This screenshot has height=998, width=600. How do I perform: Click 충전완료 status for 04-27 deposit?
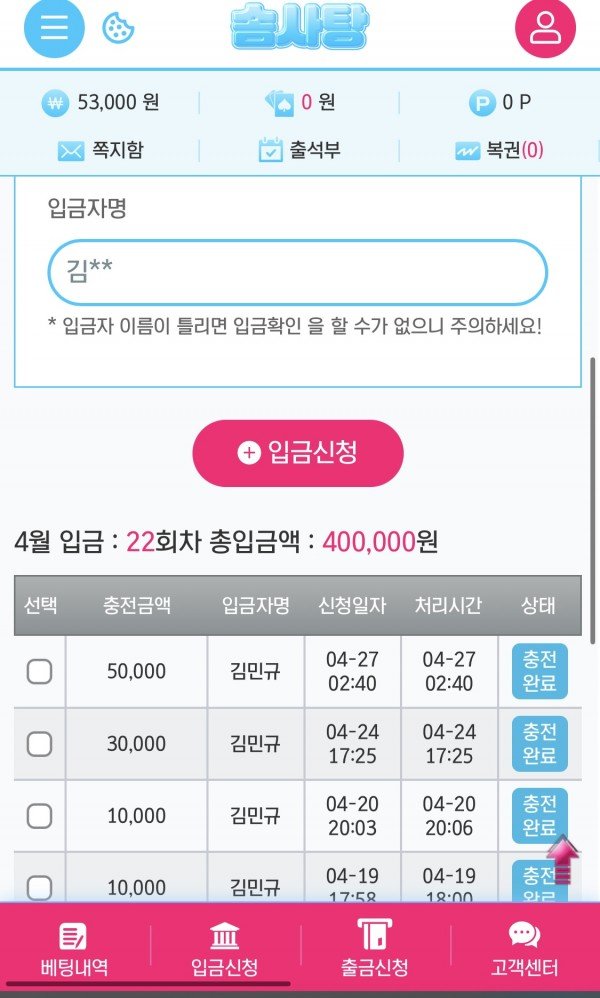[539, 671]
